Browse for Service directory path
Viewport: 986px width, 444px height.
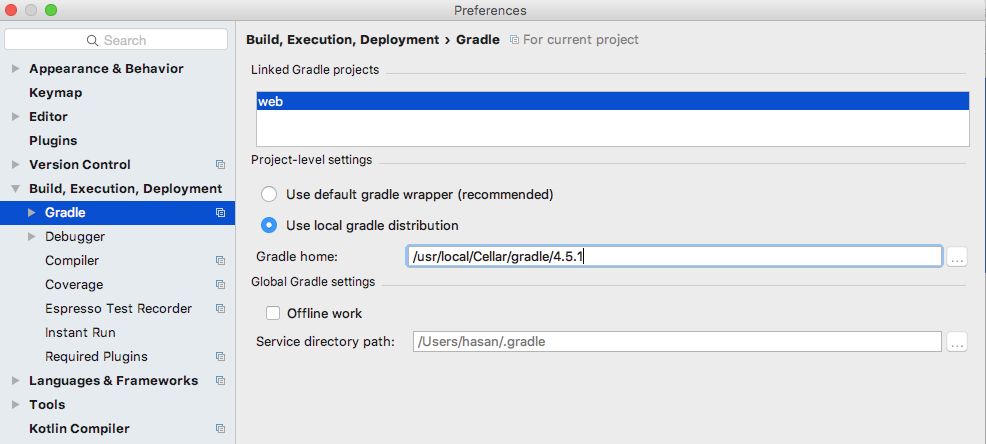click(x=956, y=342)
